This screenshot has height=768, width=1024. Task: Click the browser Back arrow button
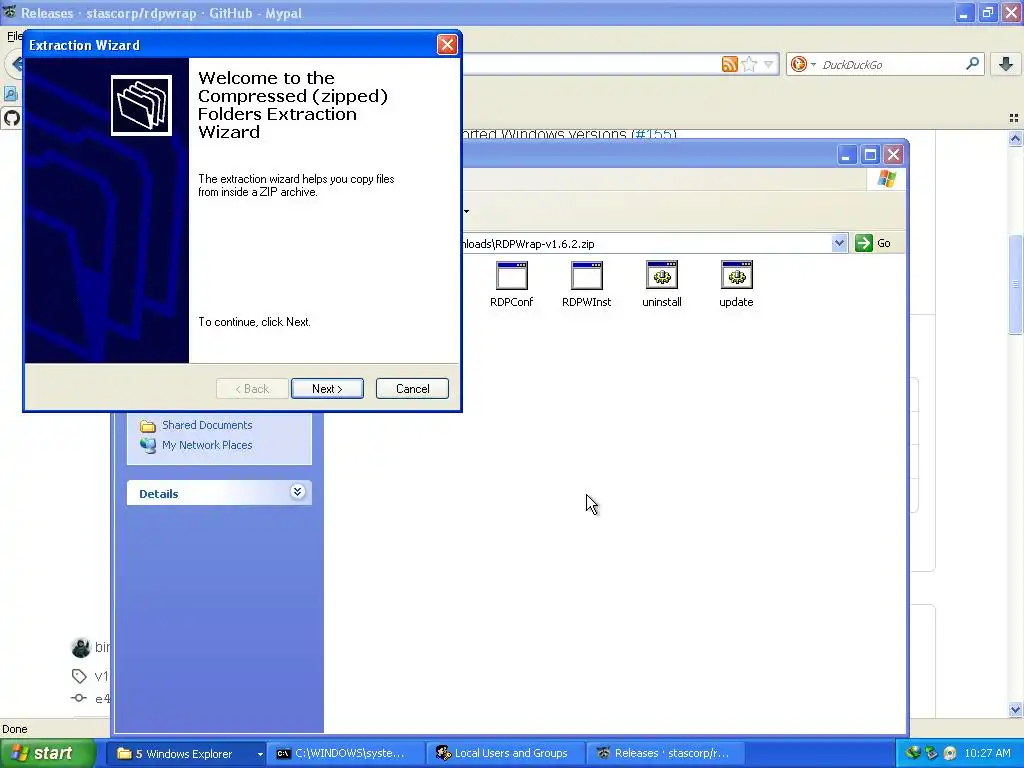[14, 64]
